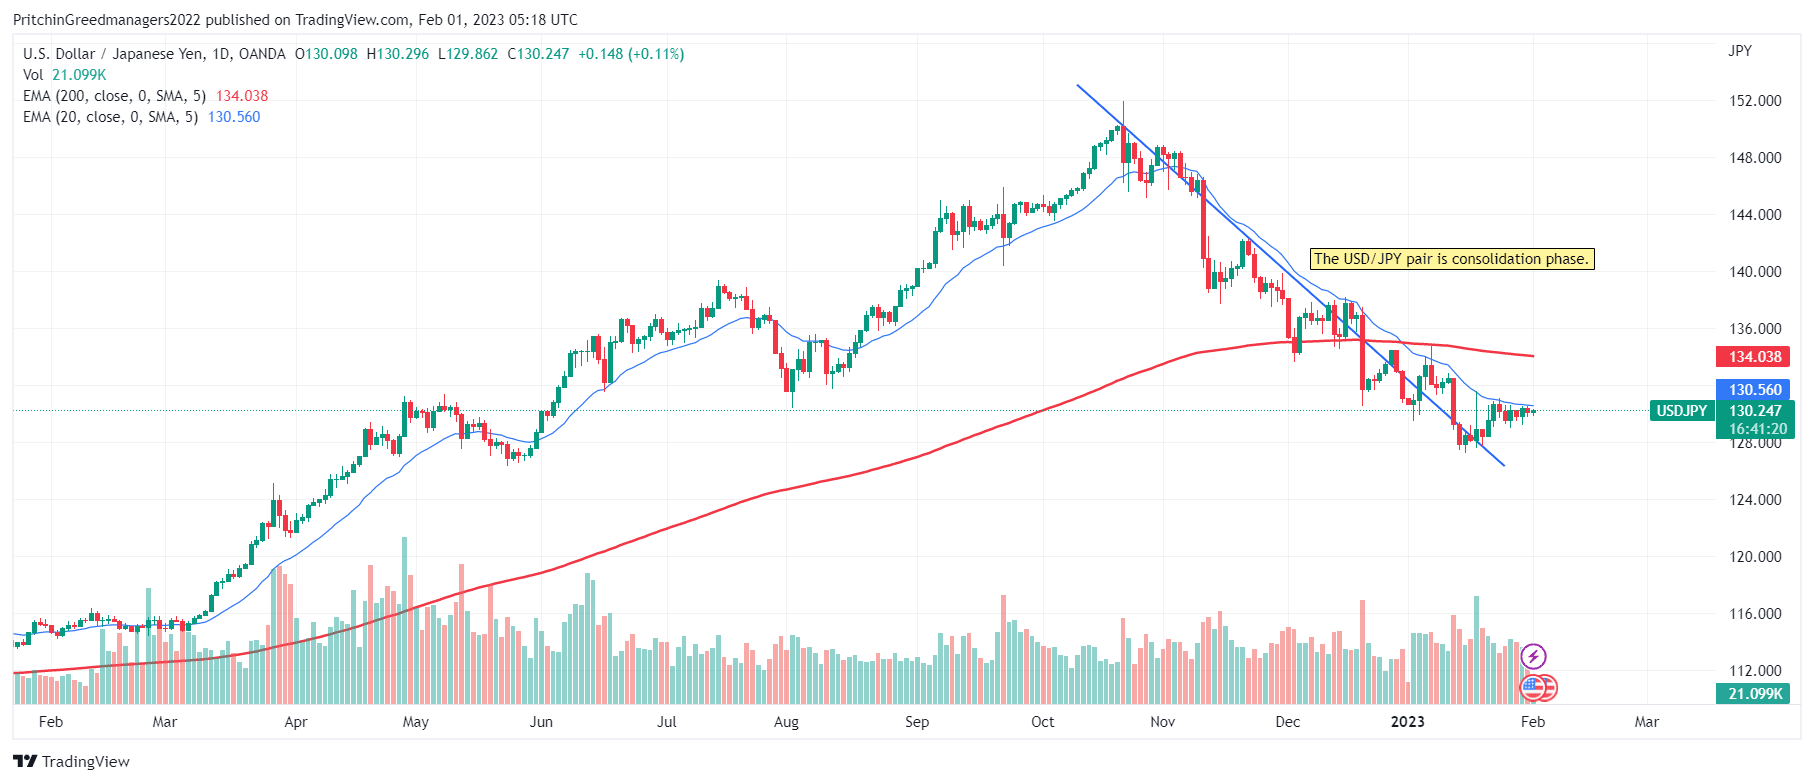The image size is (1814, 783).
Task: Click the rightmost Mar label on time axis
Action: tap(1647, 722)
